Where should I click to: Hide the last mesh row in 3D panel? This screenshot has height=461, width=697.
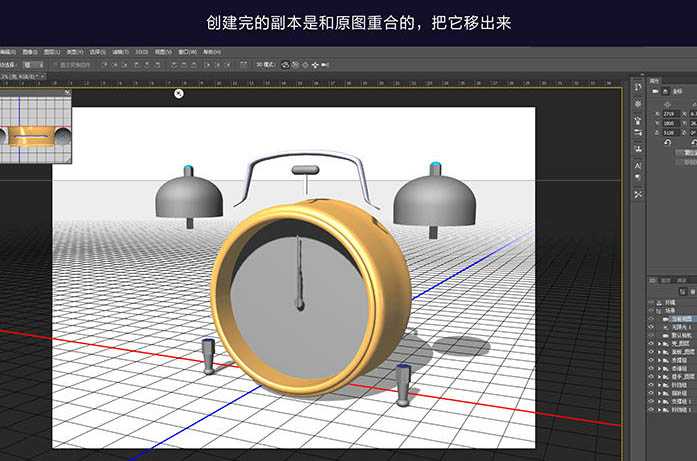coord(651,409)
